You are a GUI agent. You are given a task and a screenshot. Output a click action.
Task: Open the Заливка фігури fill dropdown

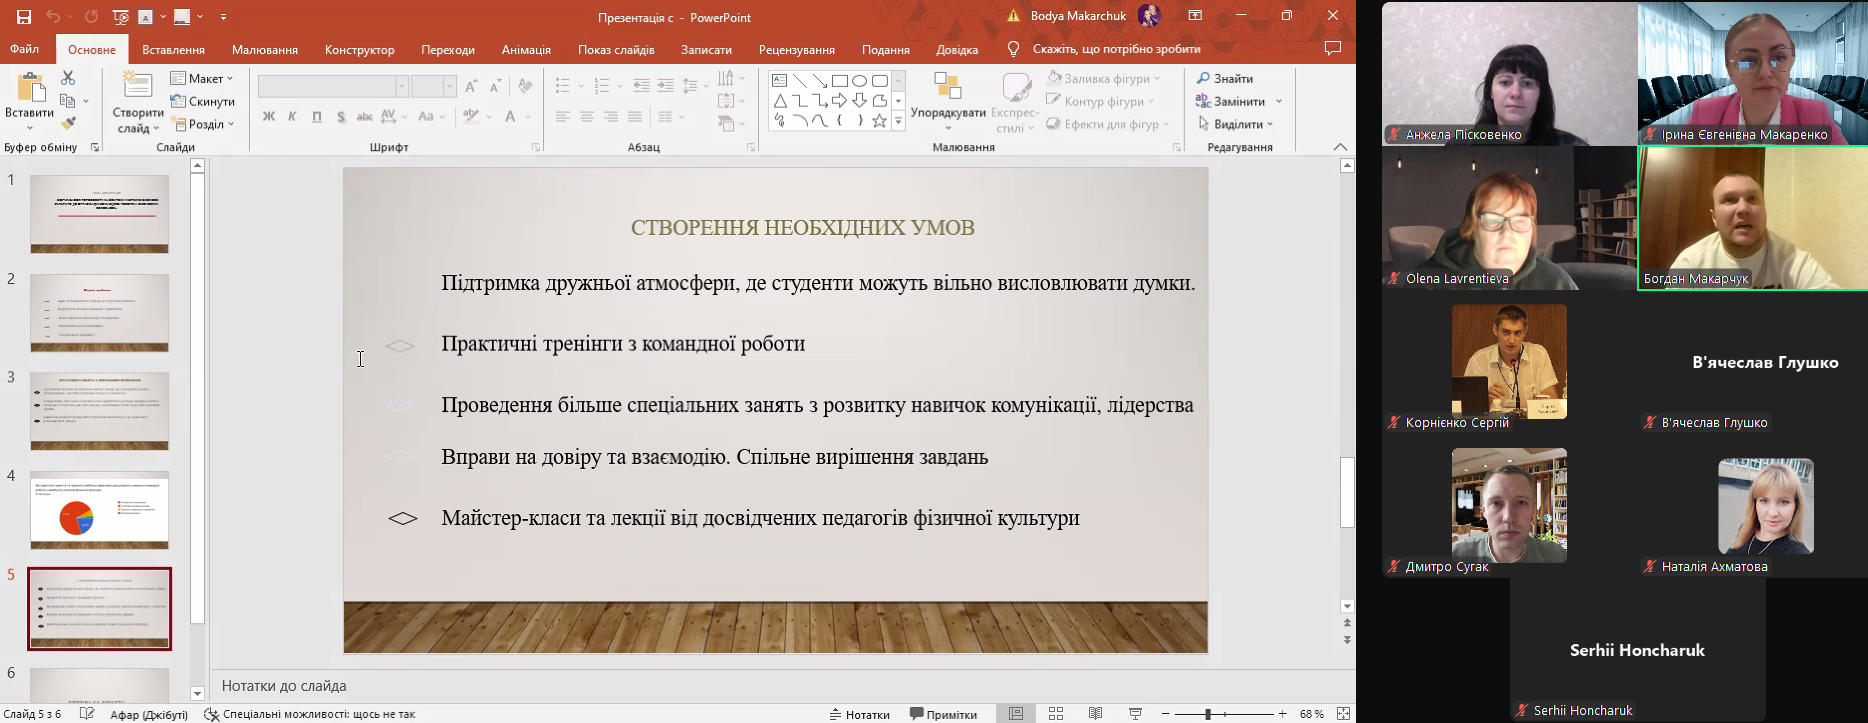(x=1104, y=78)
